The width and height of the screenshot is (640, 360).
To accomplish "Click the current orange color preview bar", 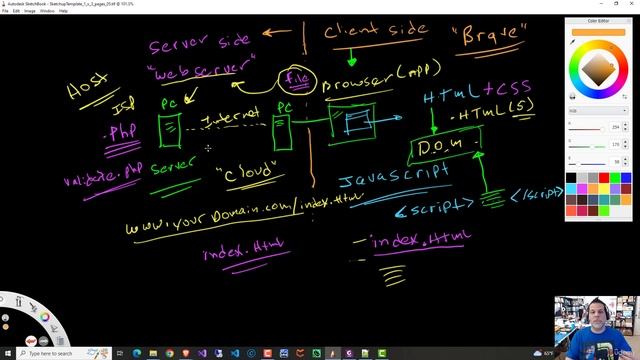I will pyautogui.click(x=598, y=32).
